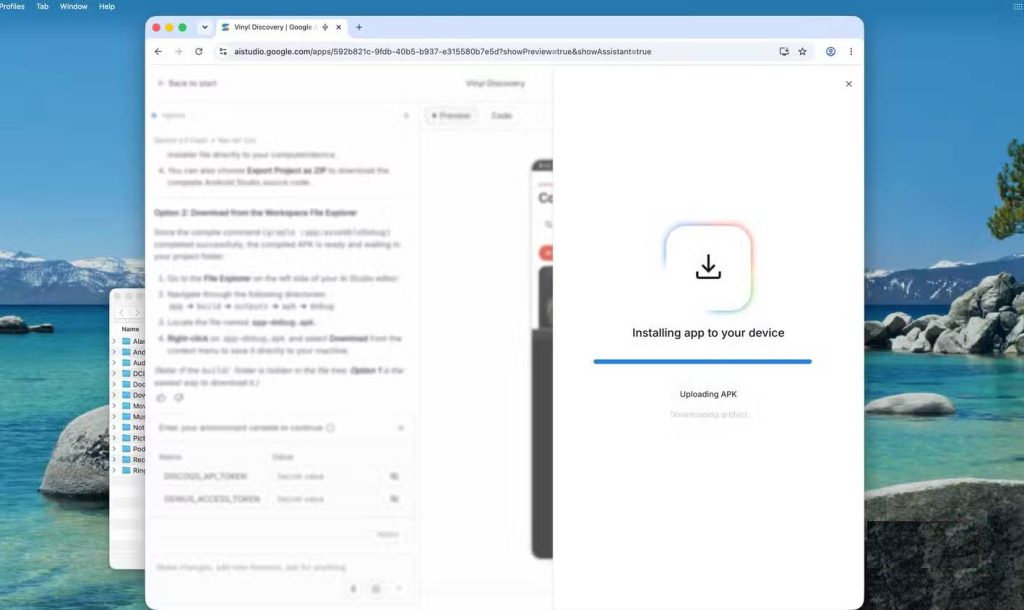Give thumbs up to the assistant response
The width and height of the screenshot is (1024, 610).
[x=161, y=398]
